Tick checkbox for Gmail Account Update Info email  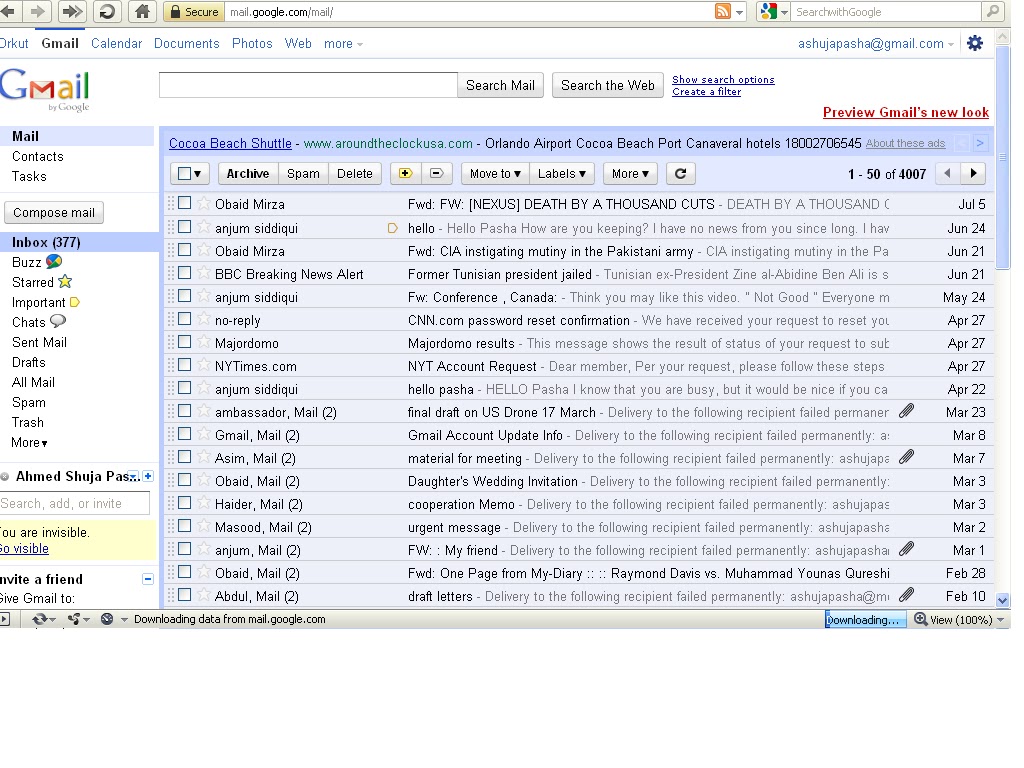185,434
